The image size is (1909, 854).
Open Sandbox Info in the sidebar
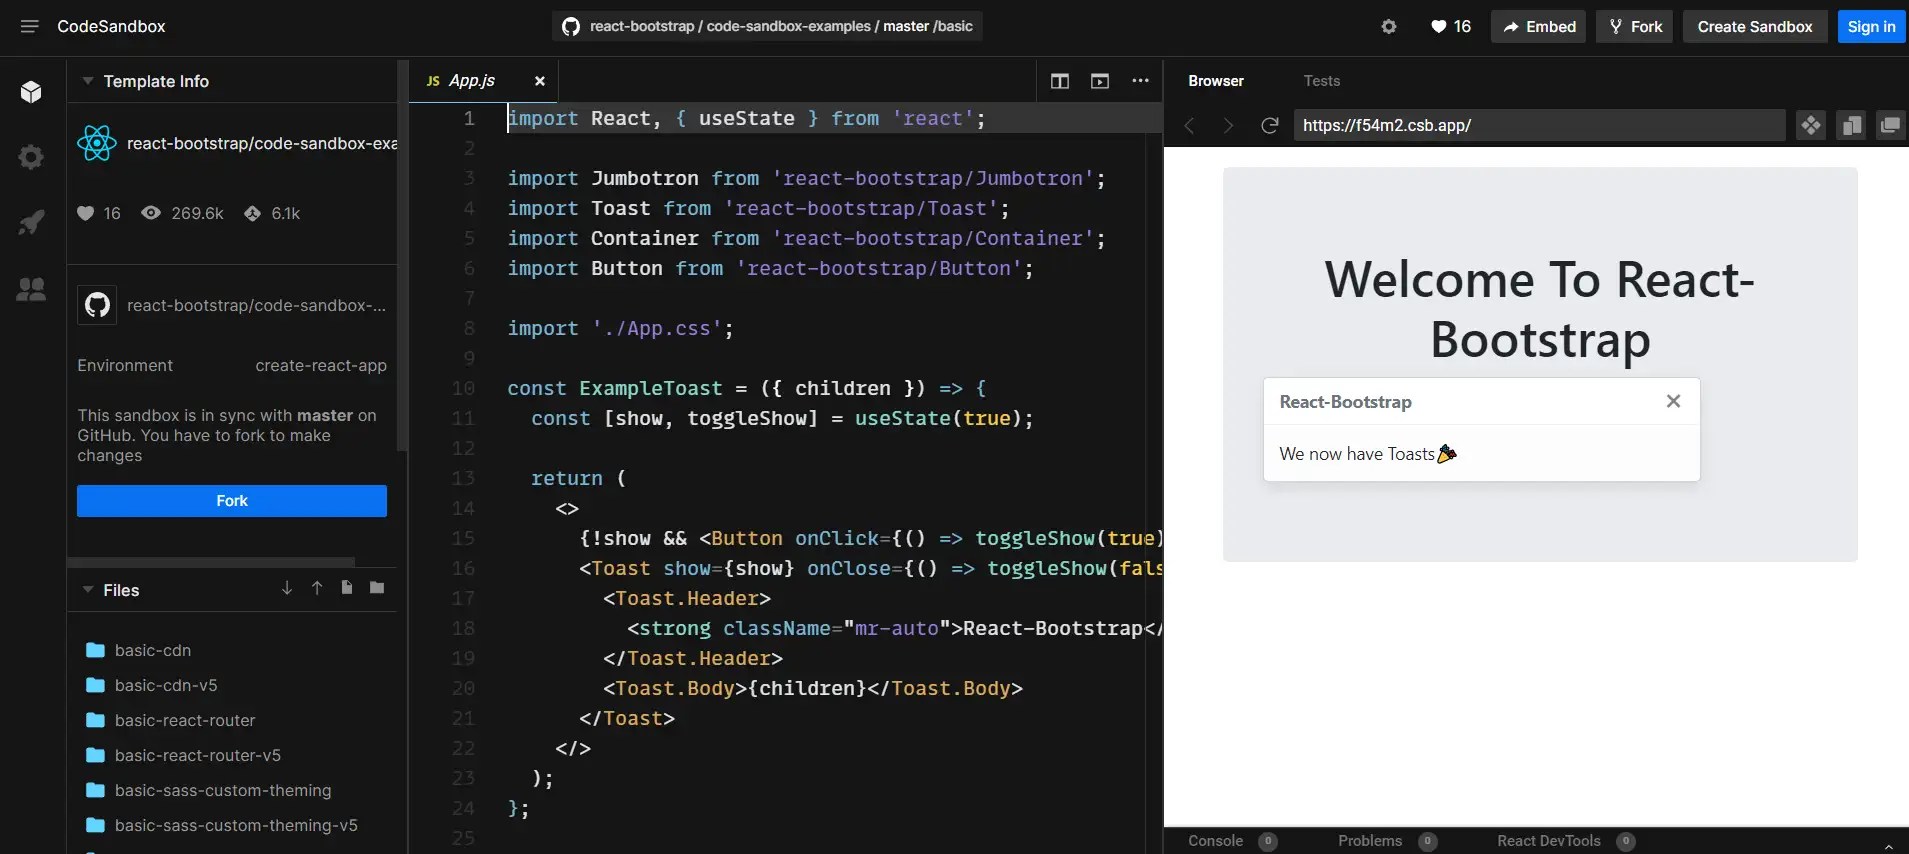31,92
